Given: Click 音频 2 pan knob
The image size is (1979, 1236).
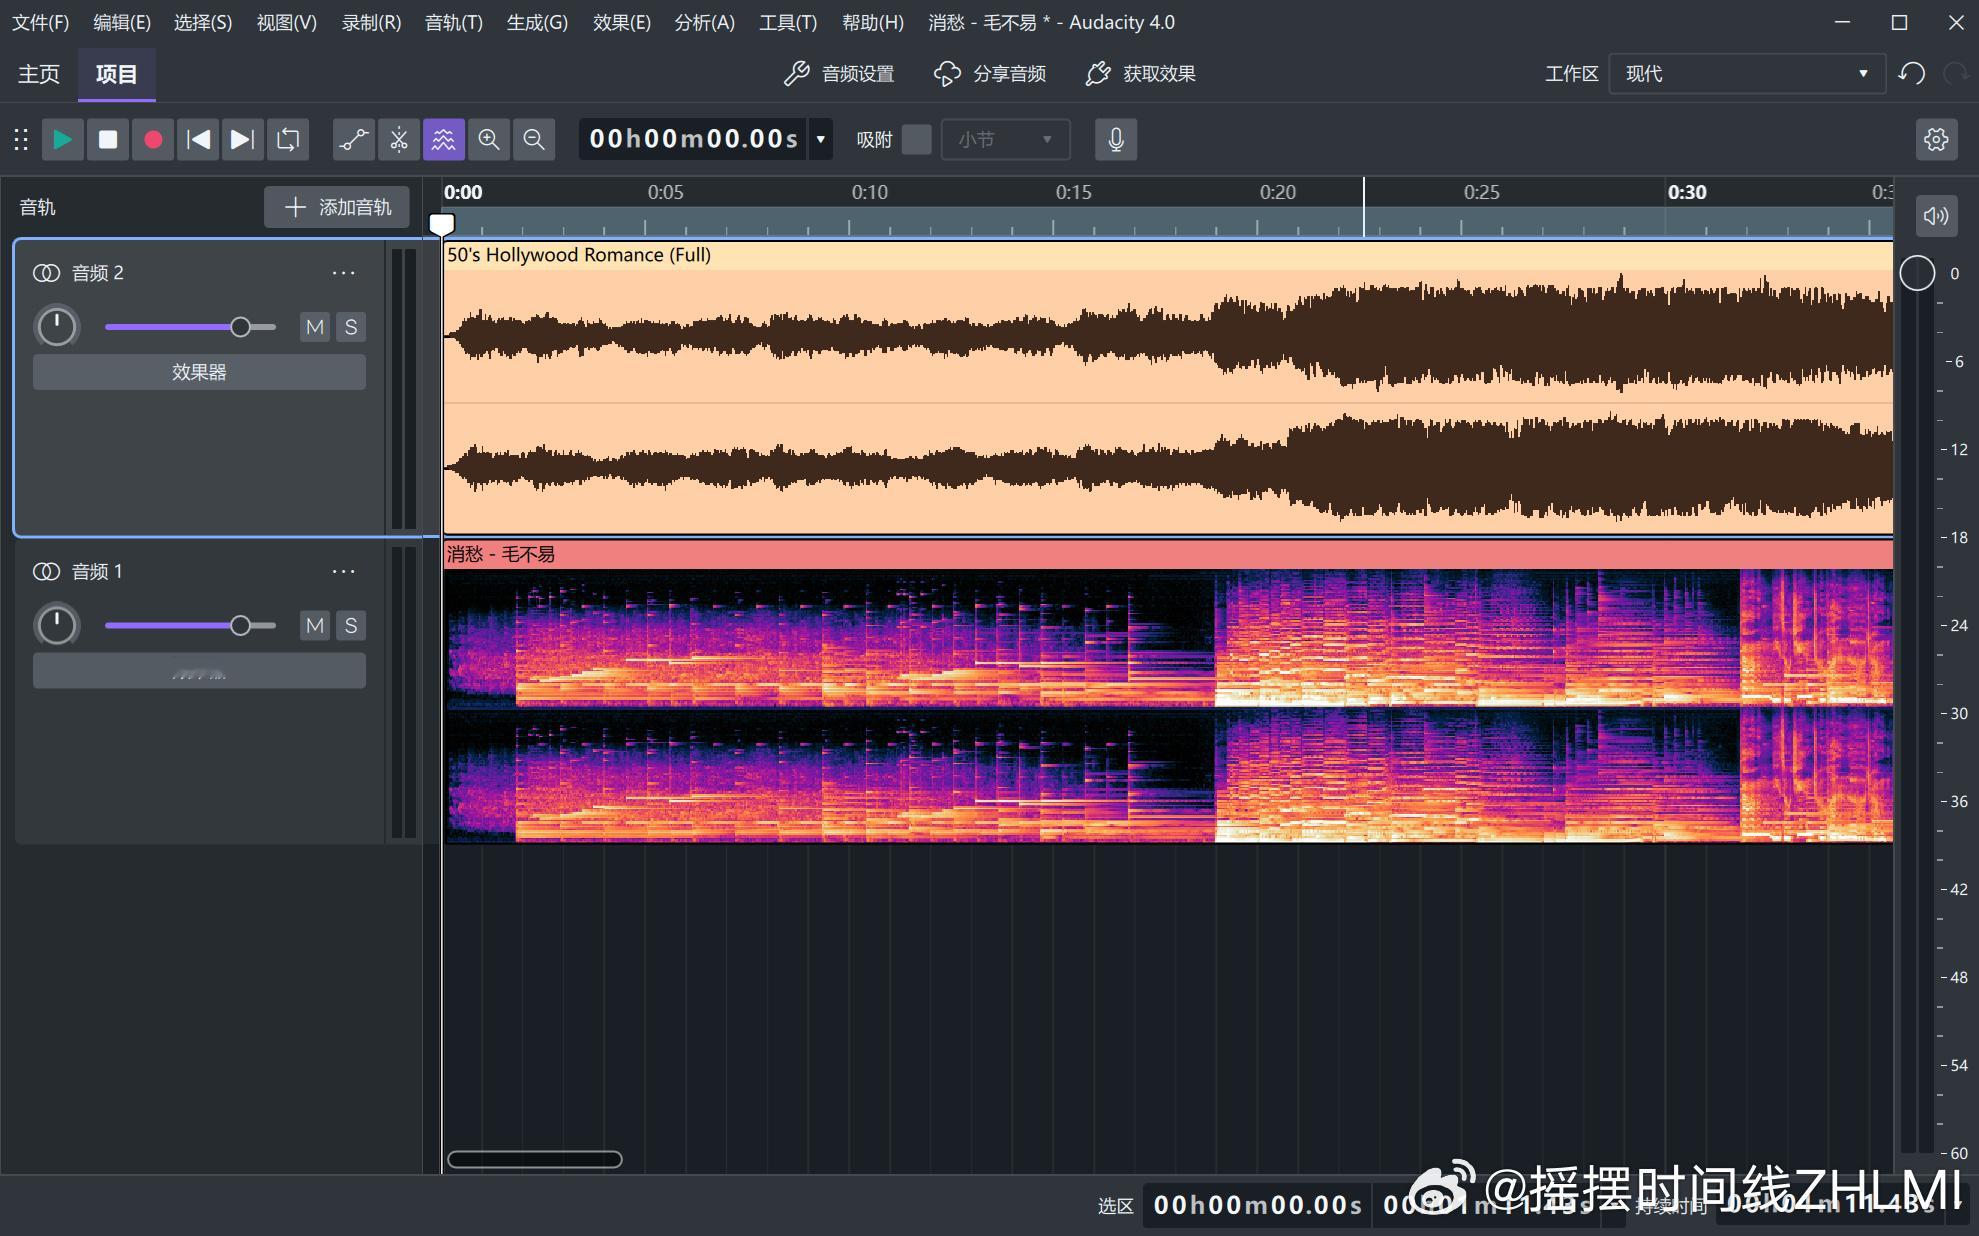Looking at the screenshot, I should pos(57,327).
